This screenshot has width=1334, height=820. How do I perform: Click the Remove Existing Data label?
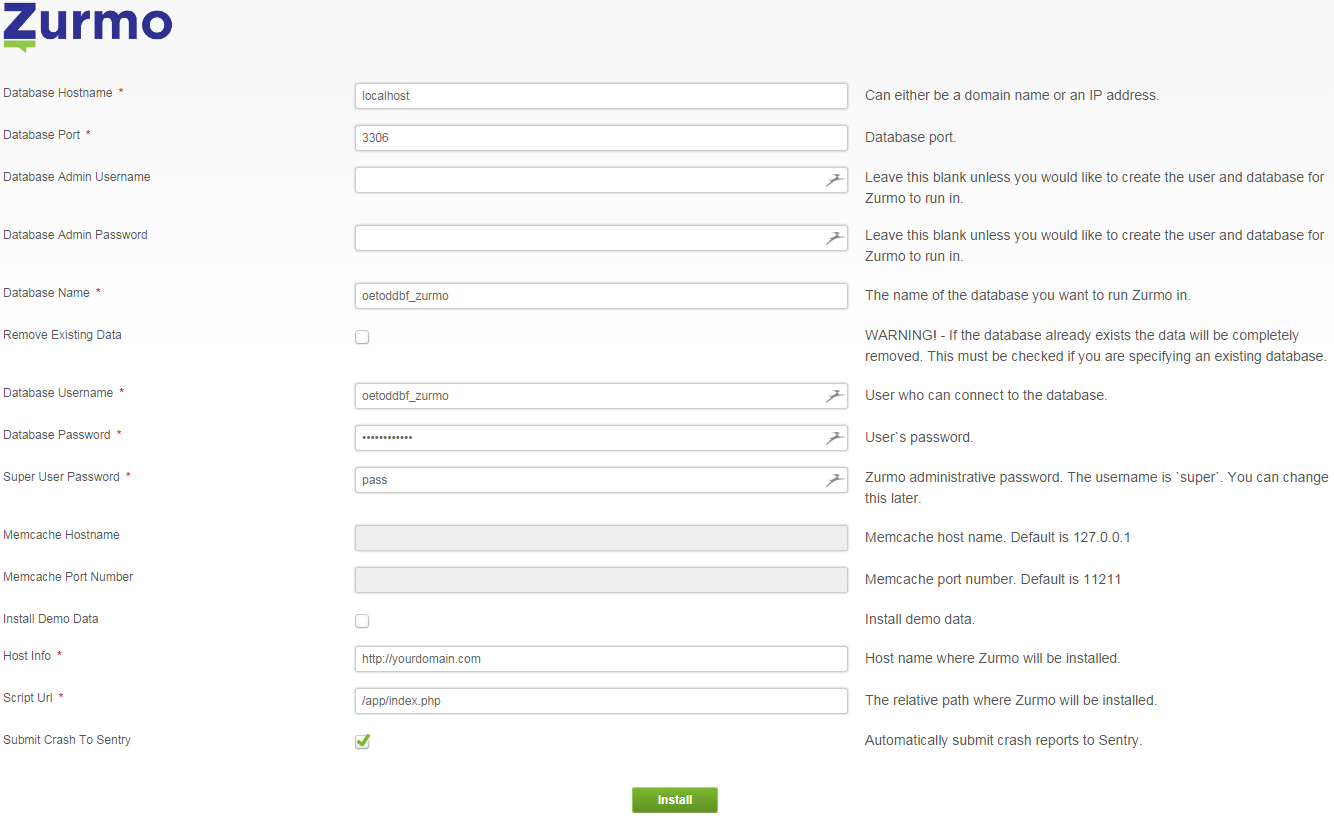tap(62, 335)
